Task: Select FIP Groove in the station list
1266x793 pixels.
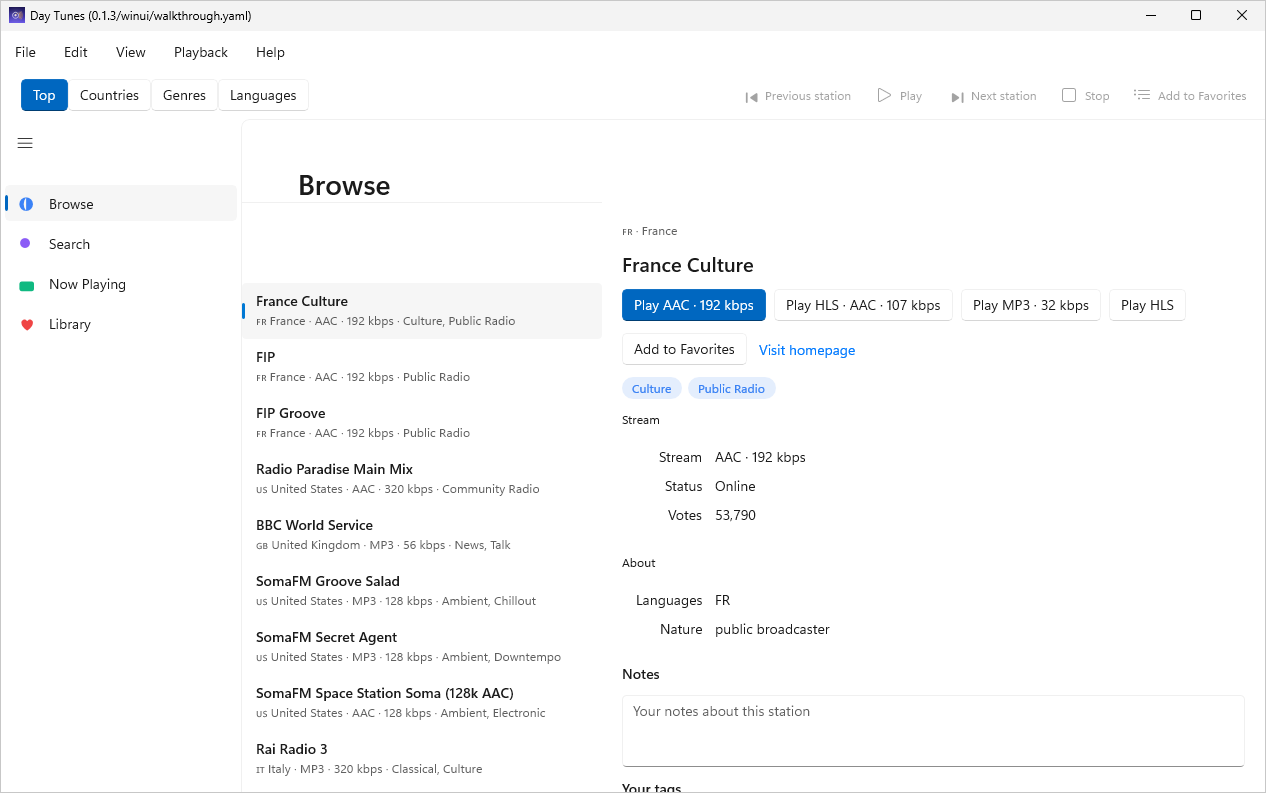Action: pyautogui.click(x=422, y=423)
